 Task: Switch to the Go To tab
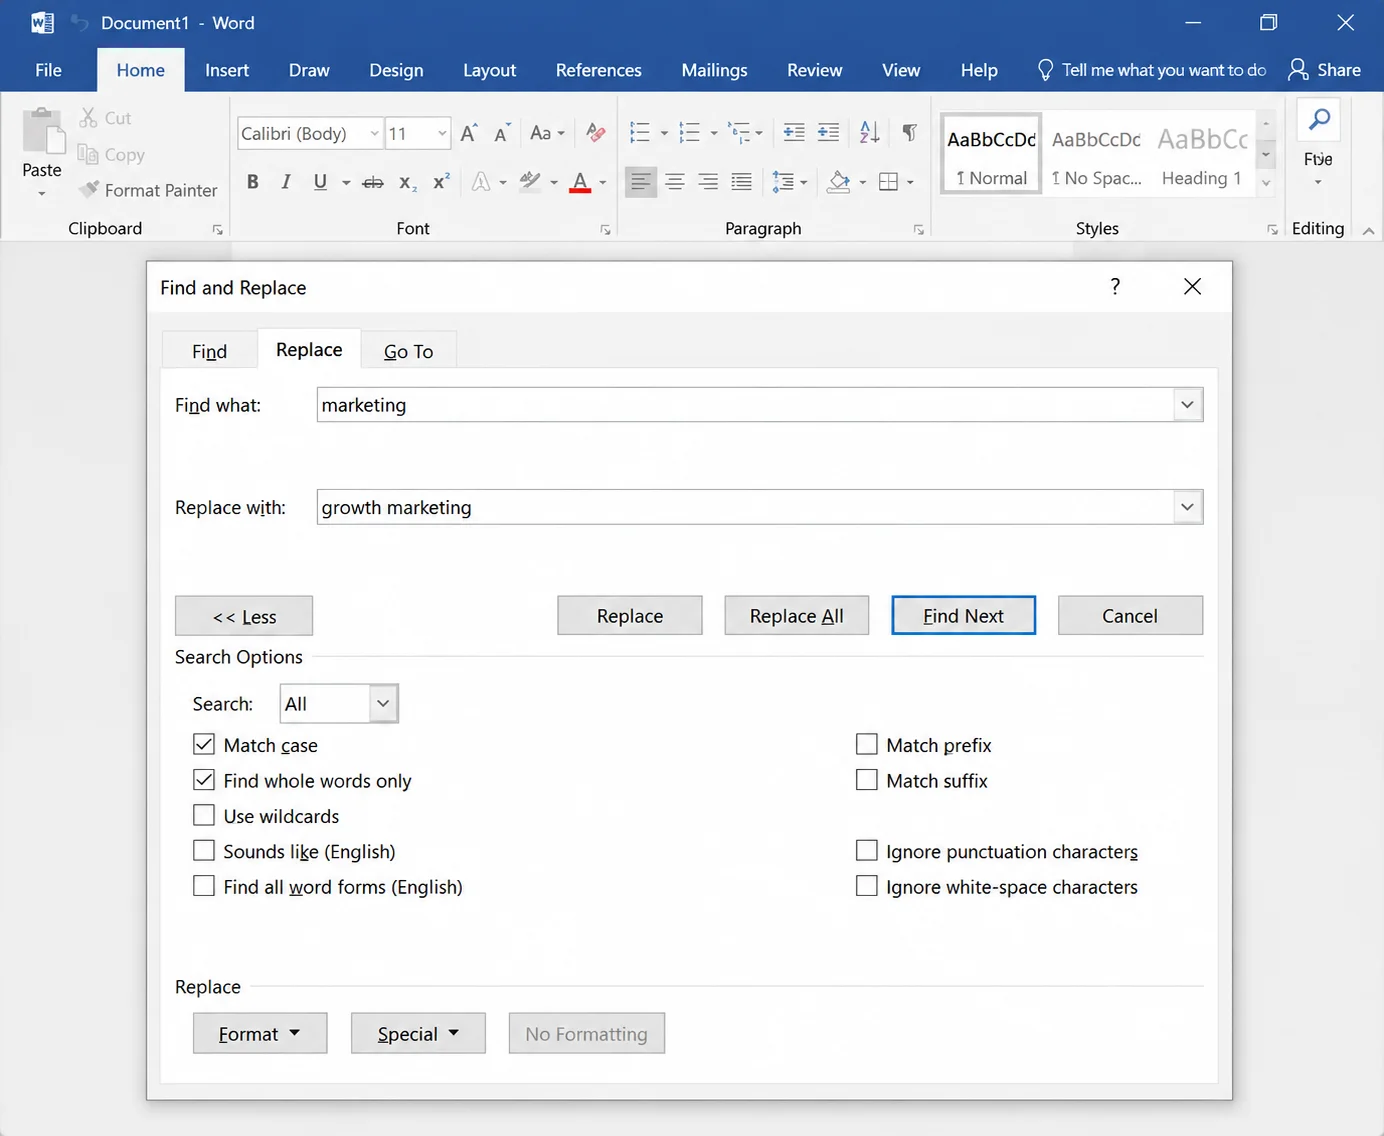[x=409, y=351]
